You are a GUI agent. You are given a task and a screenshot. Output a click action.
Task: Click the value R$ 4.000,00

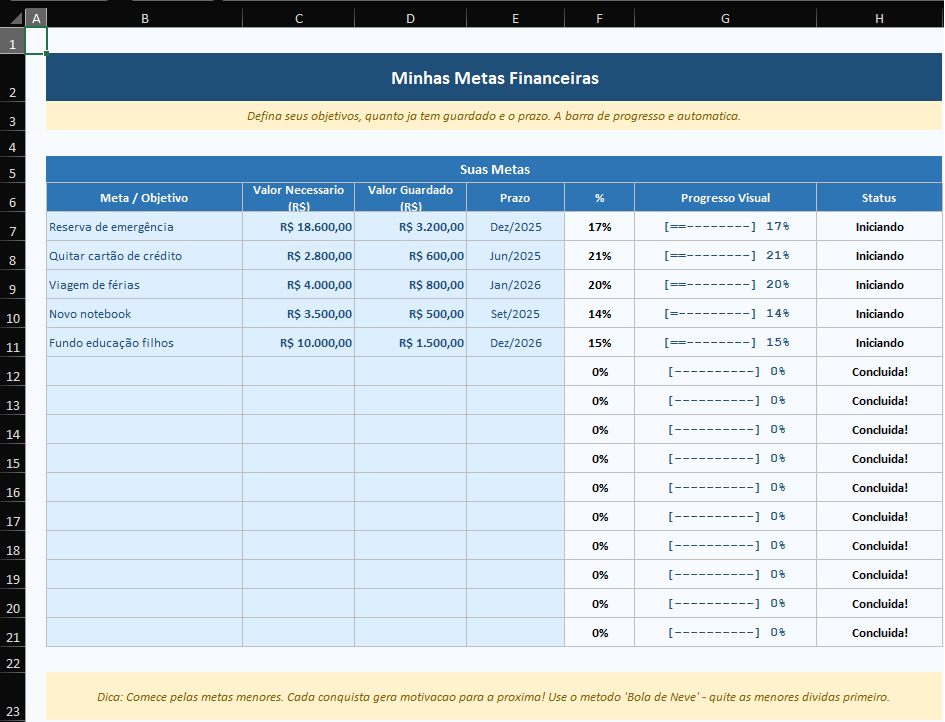(x=298, y=284)
